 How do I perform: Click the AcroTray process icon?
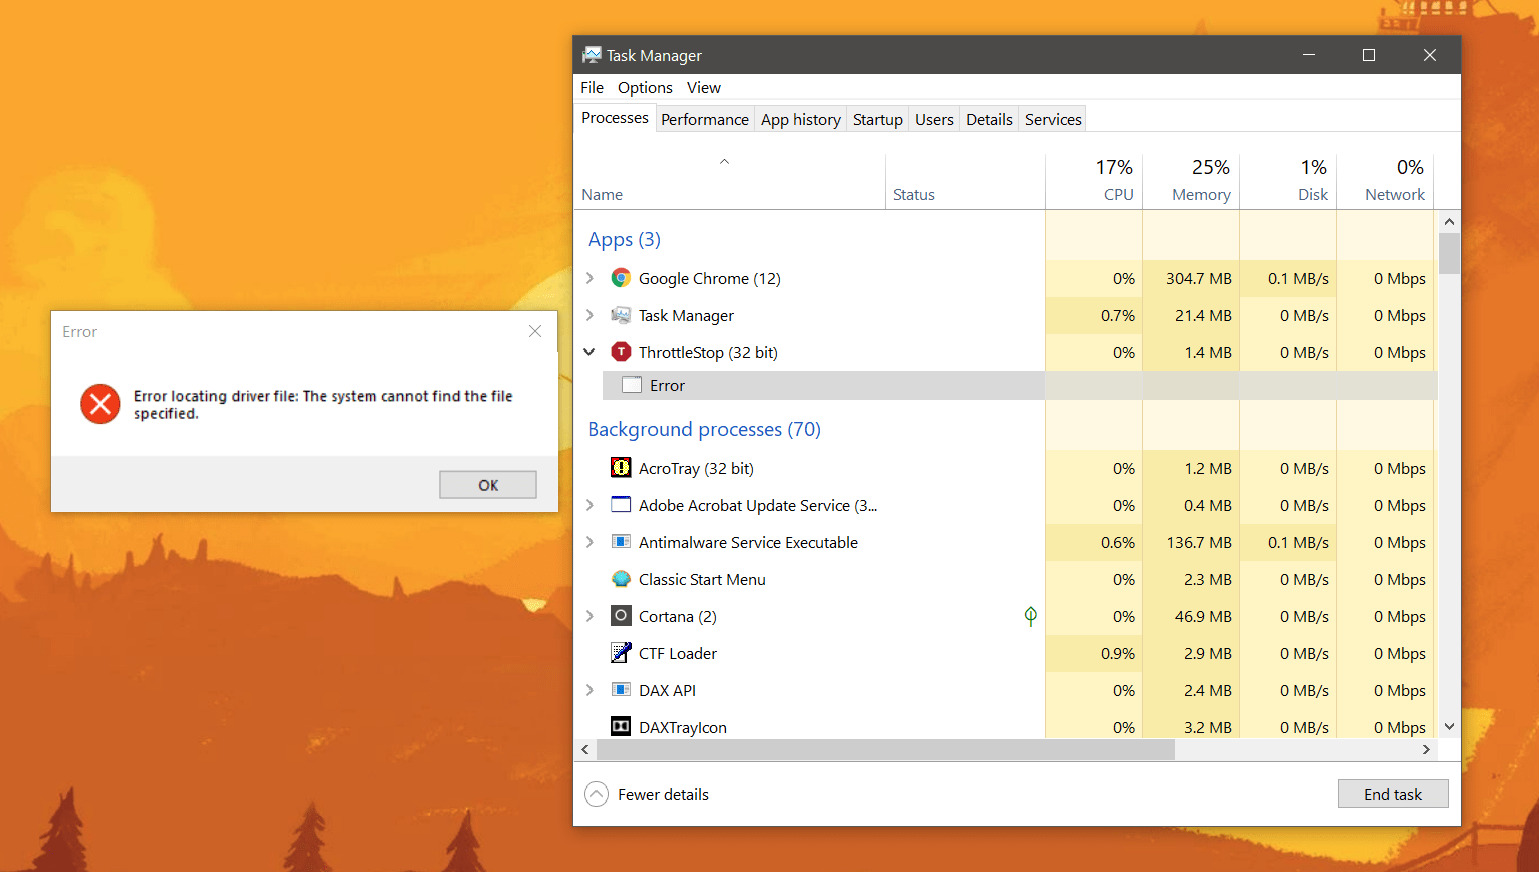coord(621,468)
